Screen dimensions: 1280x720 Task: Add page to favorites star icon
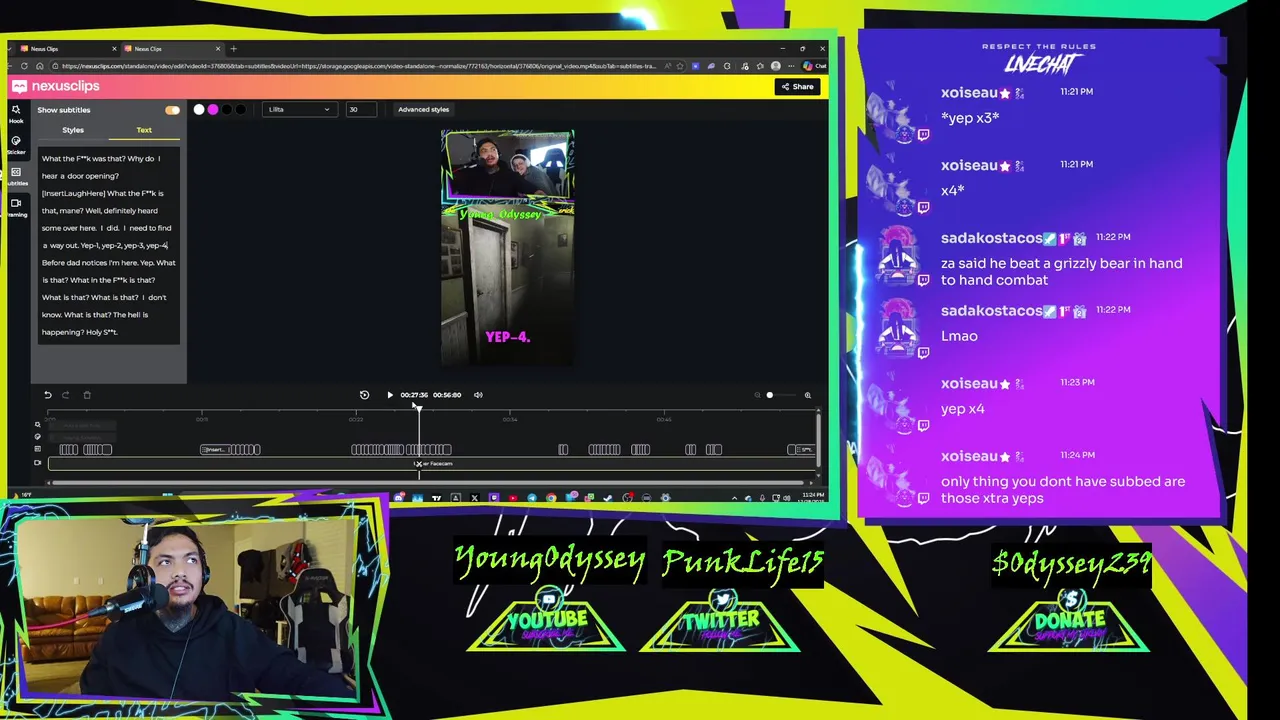click(x=680, y=66)
